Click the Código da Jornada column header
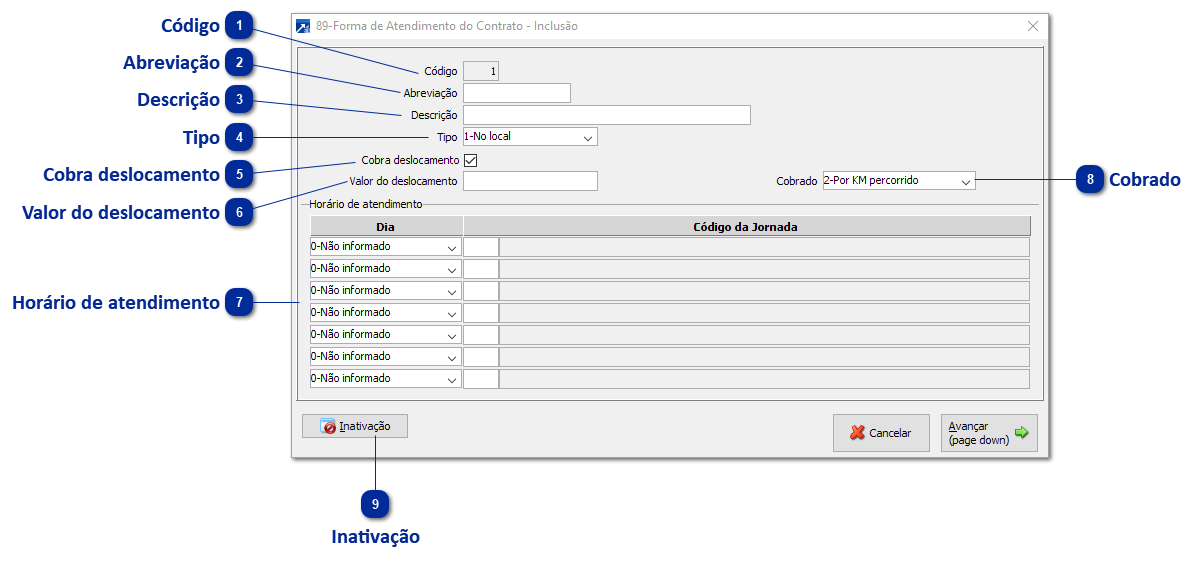This screenshot has height=565, width=1197. (x=747, y=226)
